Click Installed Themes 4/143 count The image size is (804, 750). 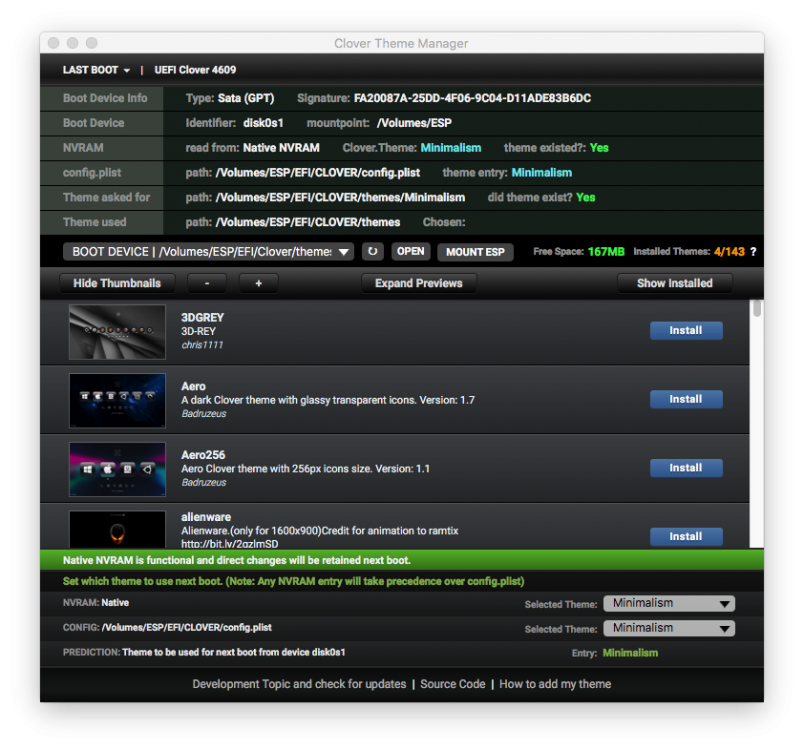[x=729, y=252]
